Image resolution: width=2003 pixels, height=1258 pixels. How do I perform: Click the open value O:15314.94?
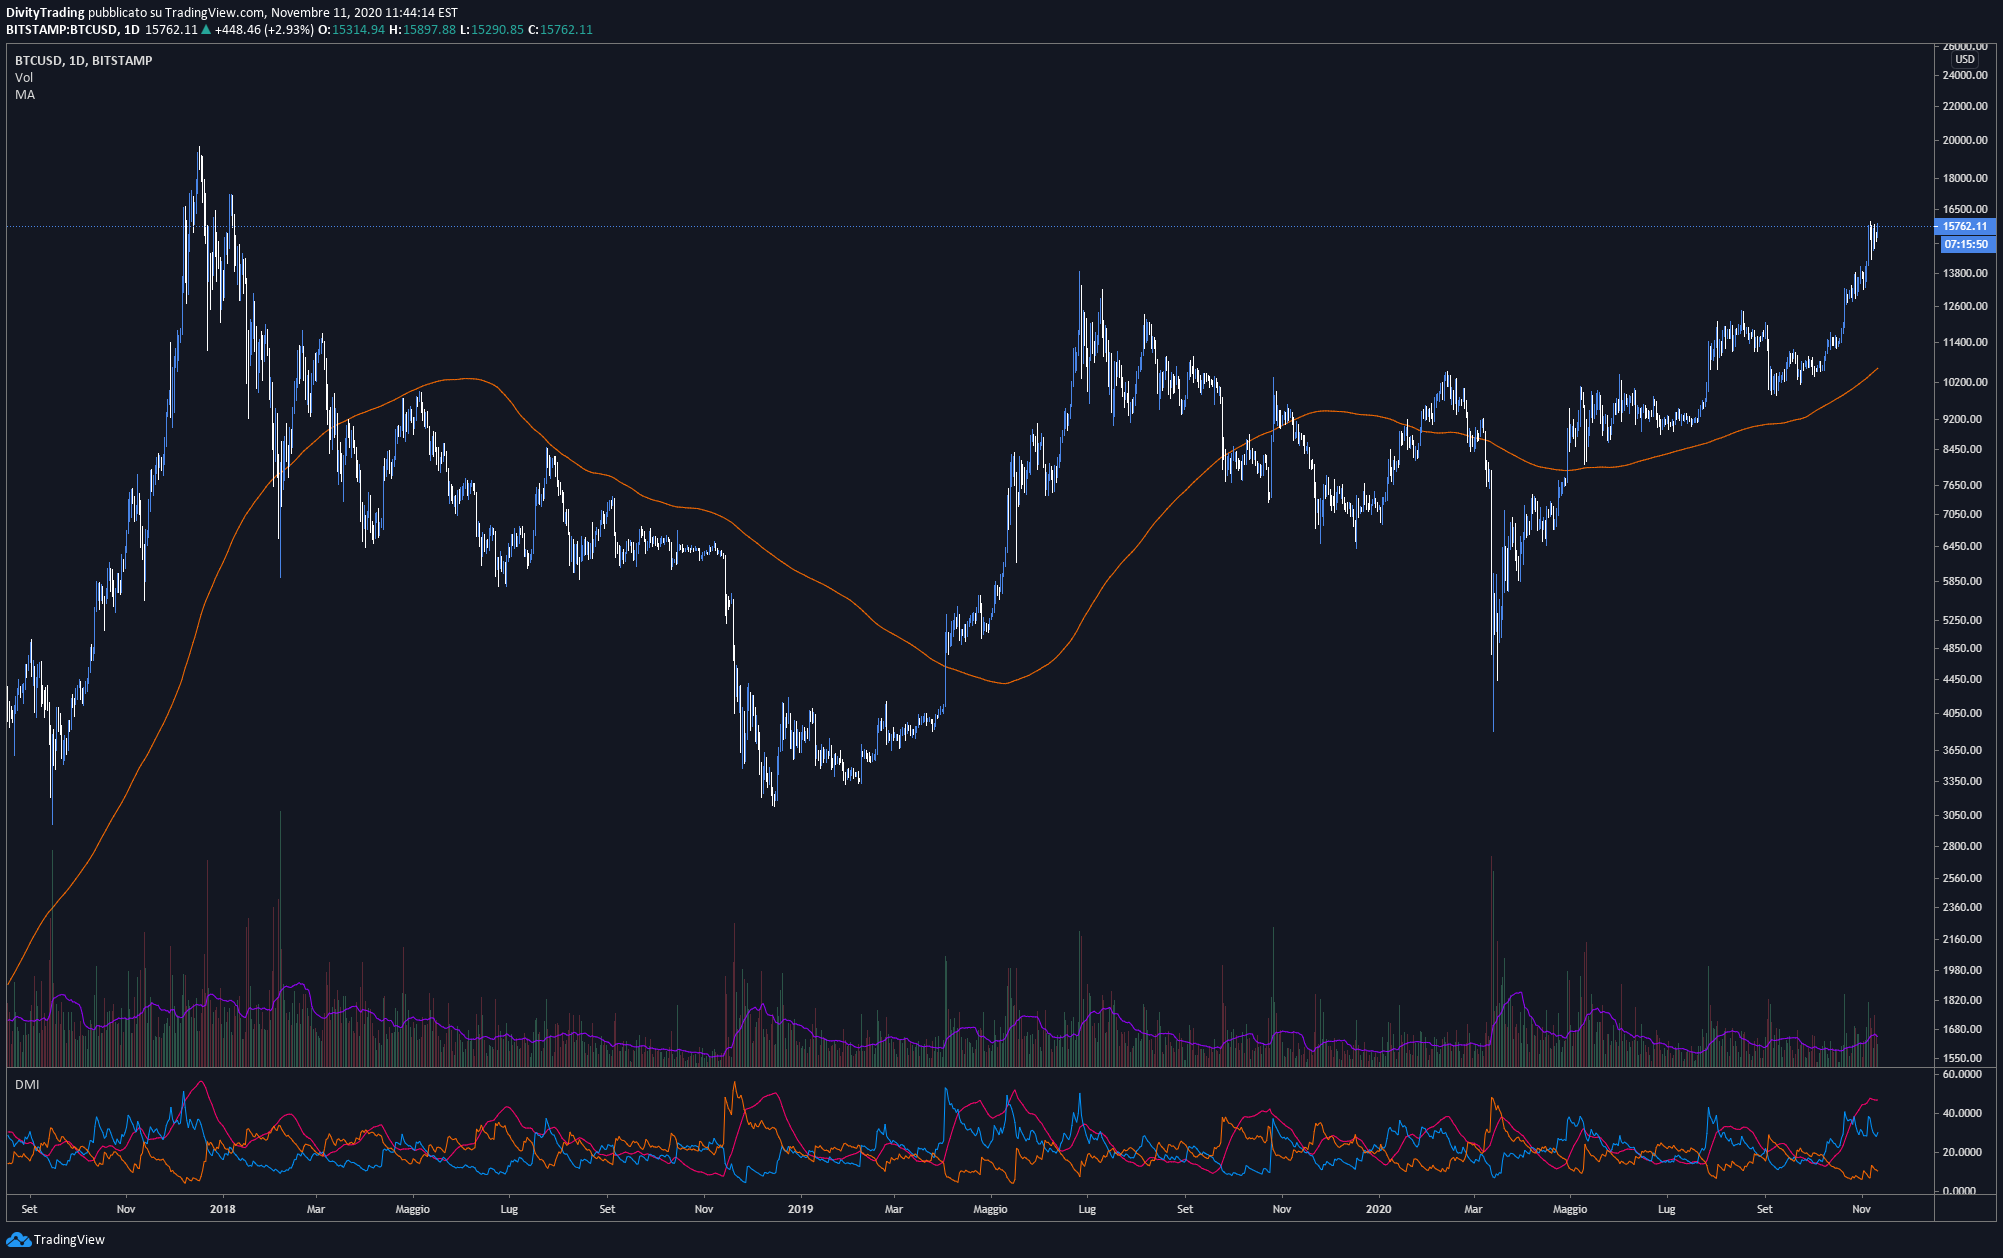tap(351, 30)
